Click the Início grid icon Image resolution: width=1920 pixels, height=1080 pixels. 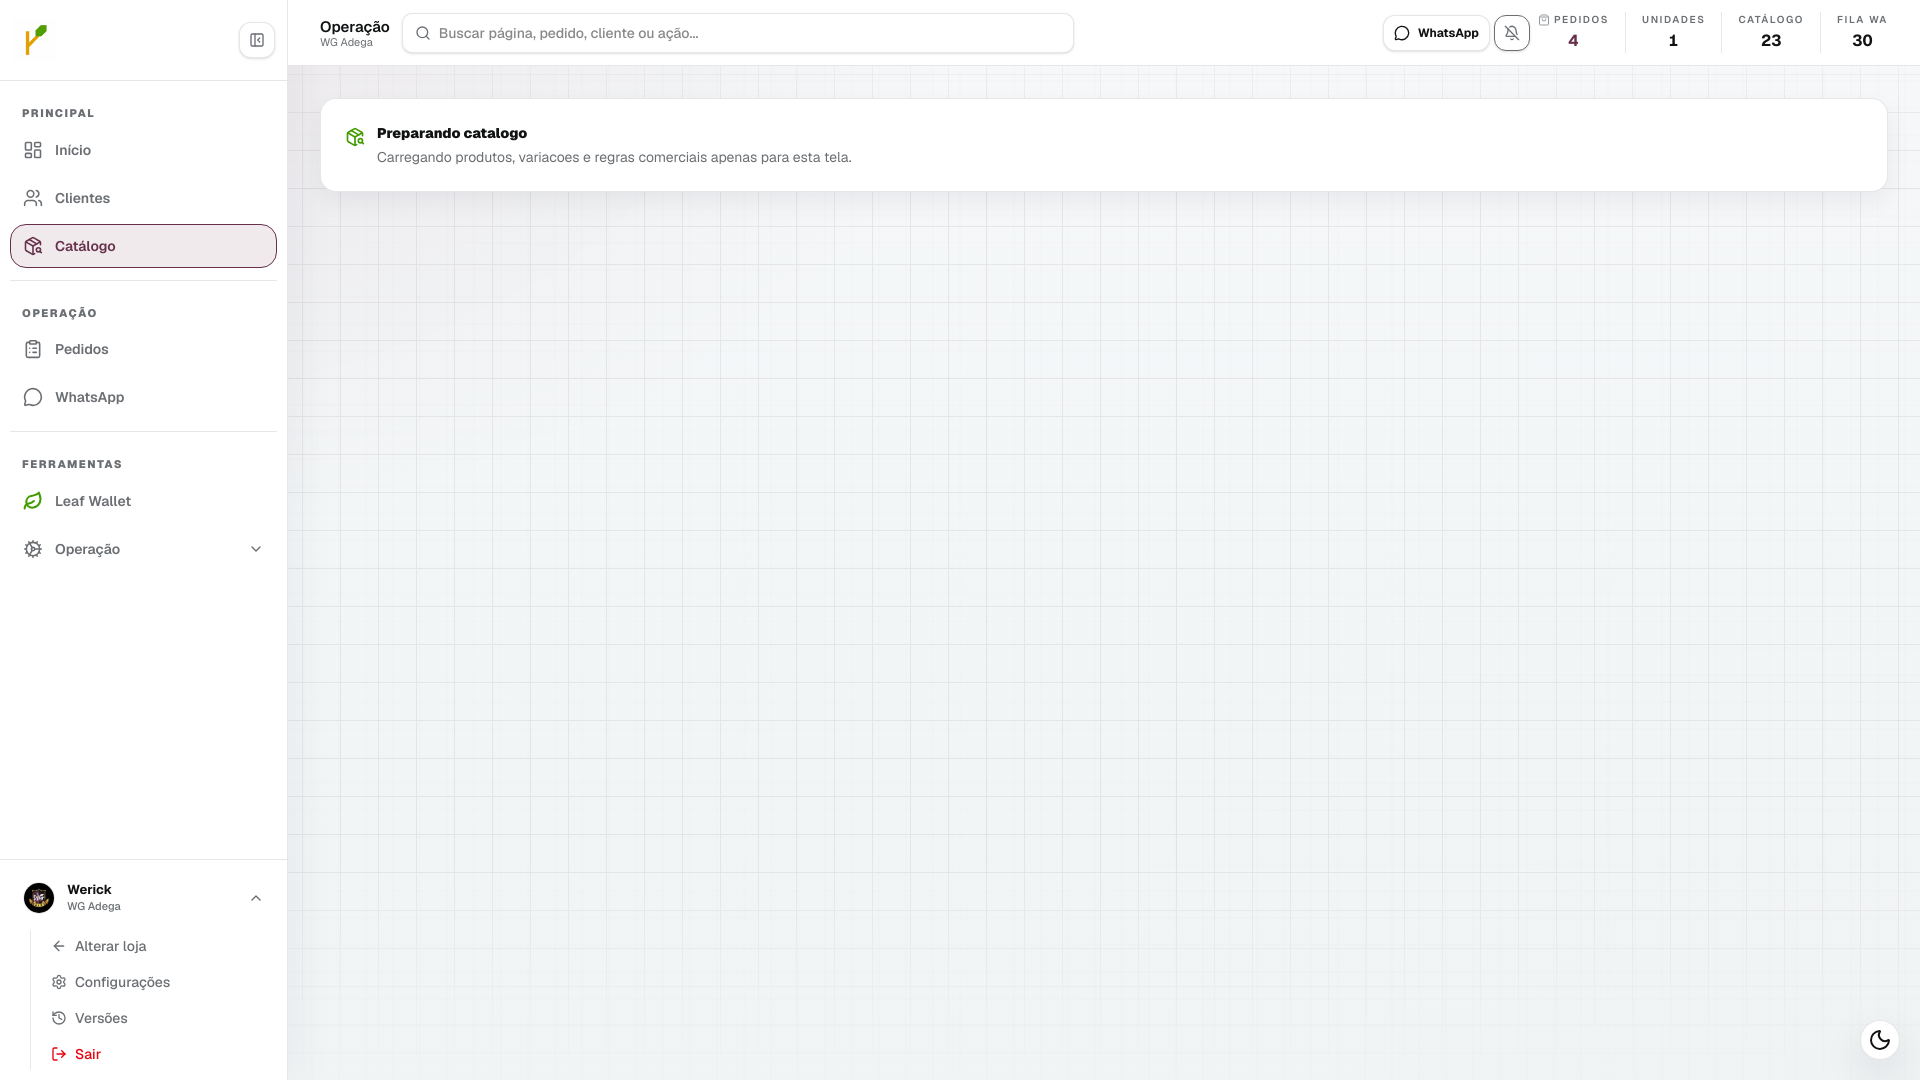click(x=33, y=150)
